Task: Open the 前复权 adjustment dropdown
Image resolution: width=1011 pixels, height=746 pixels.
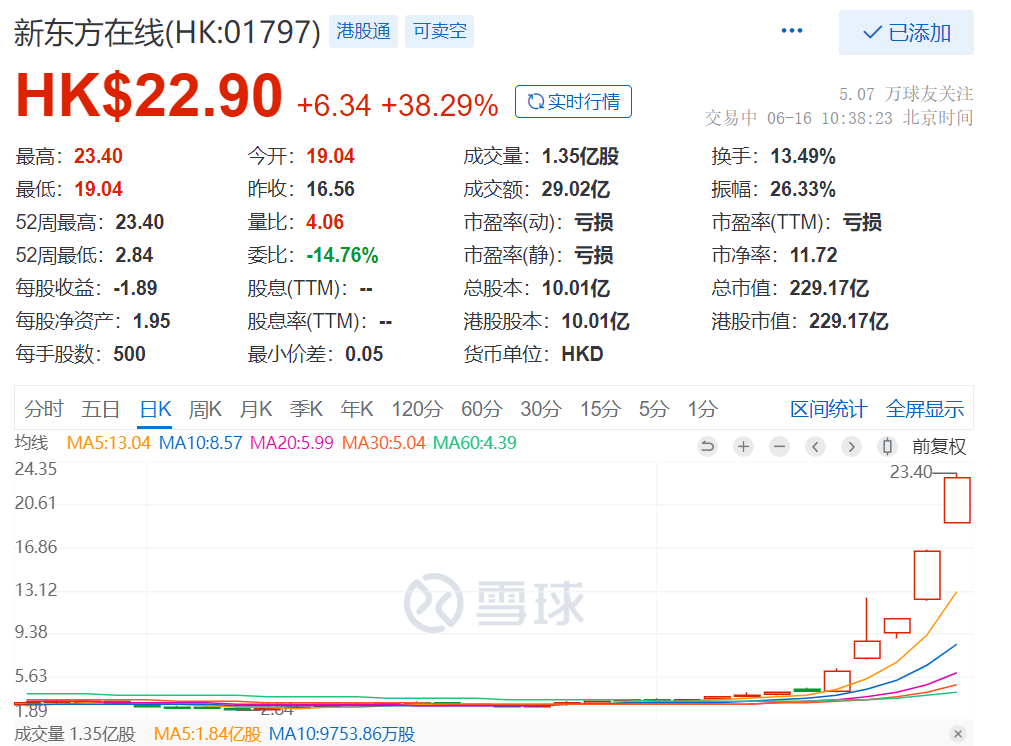Action: pyautogui.click(x=939, y=447)
